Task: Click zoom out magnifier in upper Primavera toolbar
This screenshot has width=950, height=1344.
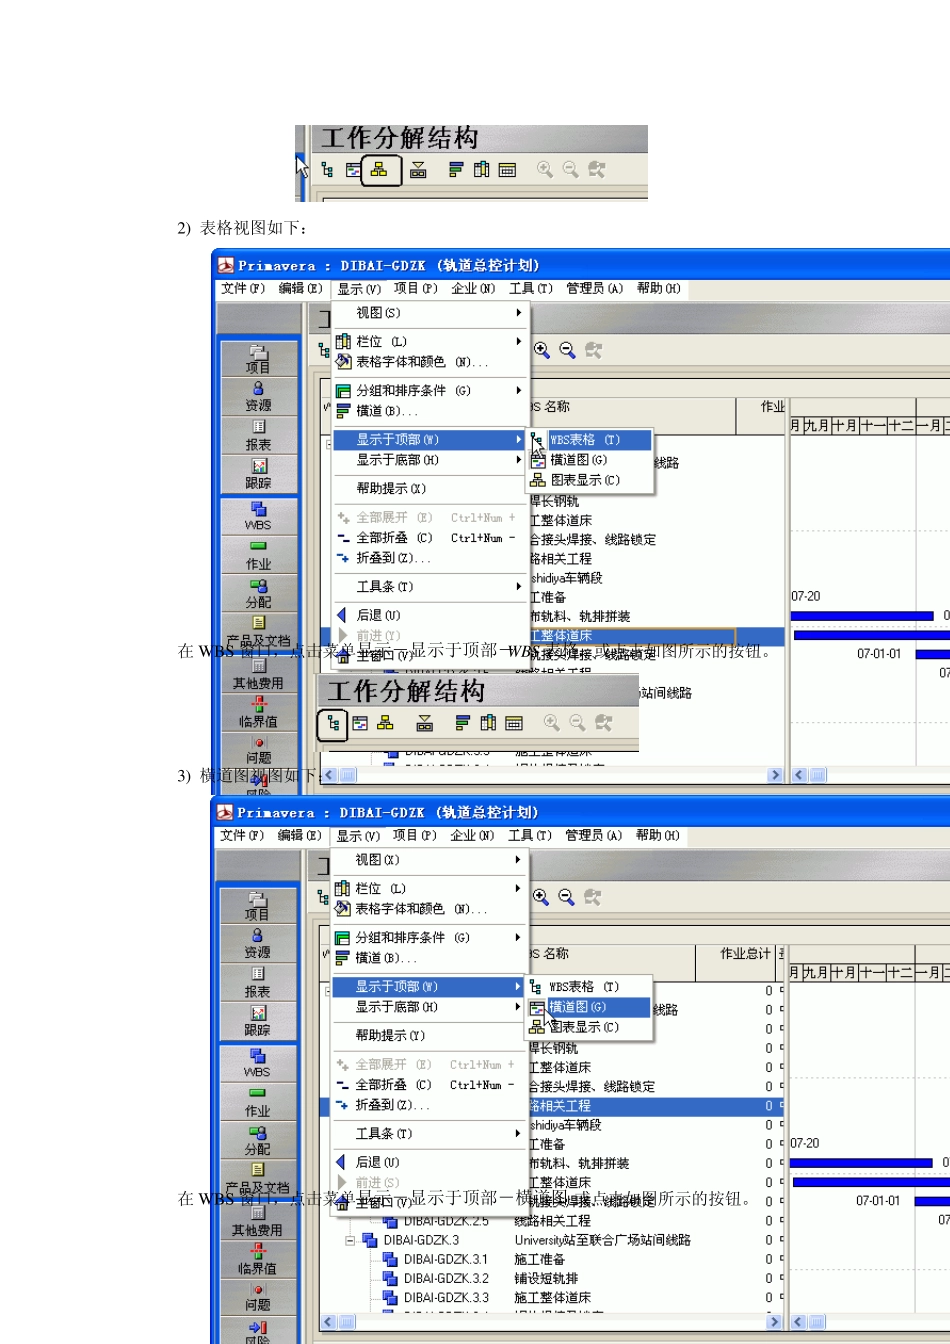Action: tap(567, 350)
